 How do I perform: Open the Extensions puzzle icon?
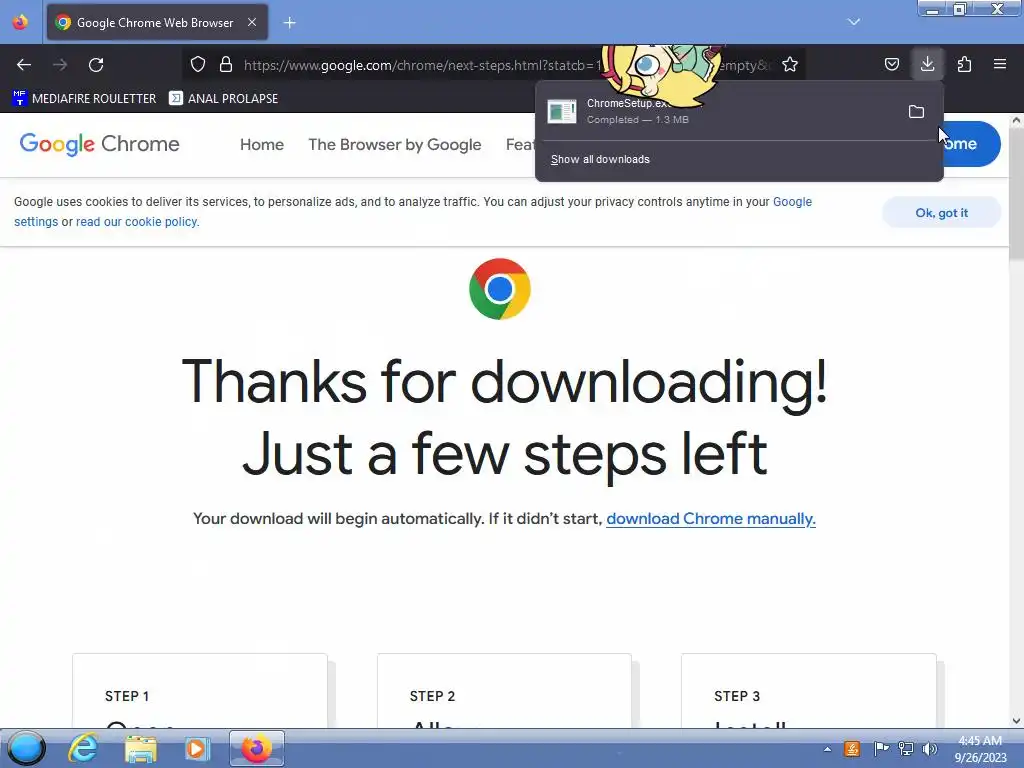point(964,64)
